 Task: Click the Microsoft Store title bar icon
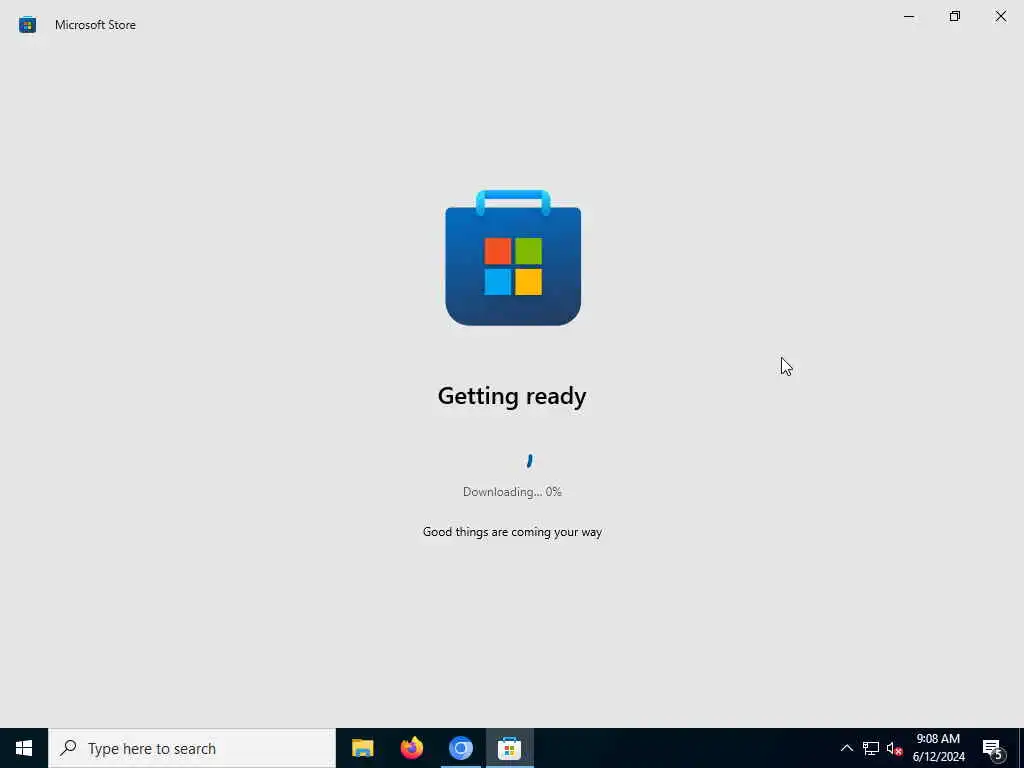pyautogui.click(x=27, y=25)
